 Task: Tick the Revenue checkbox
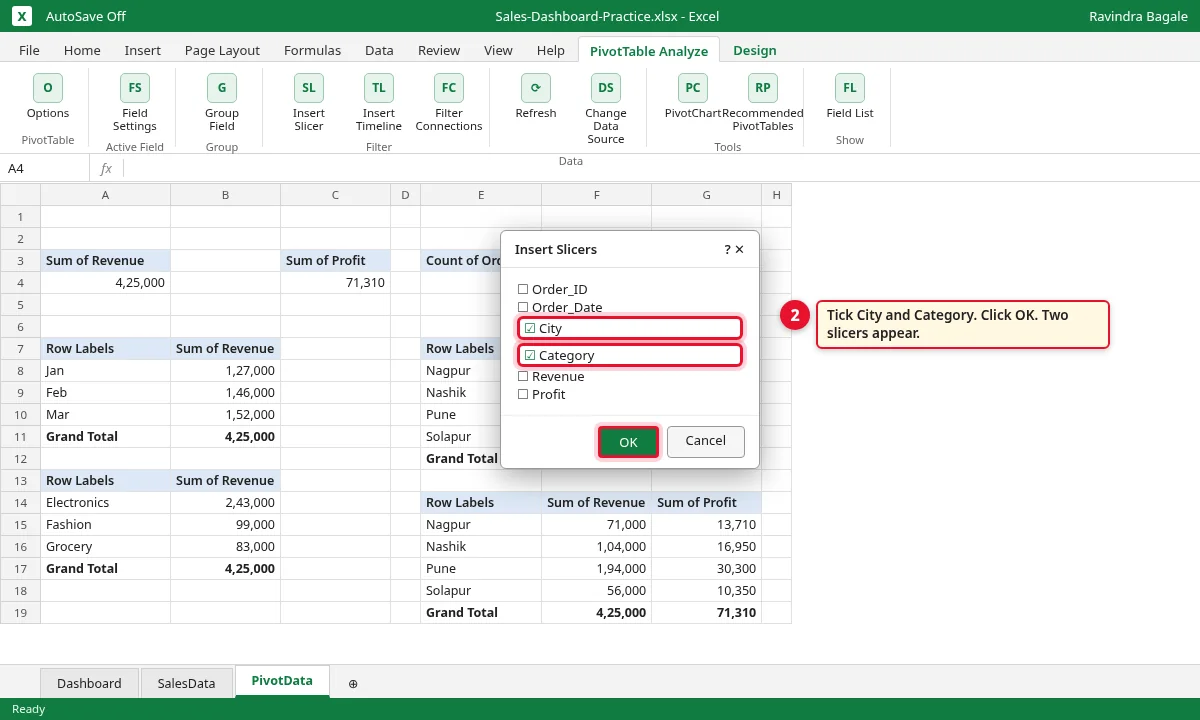tap(523, 376)
